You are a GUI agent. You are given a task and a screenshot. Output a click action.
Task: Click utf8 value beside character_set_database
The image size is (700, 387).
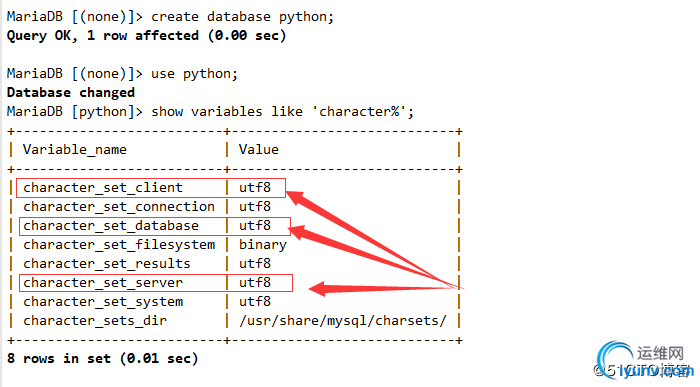(x=254, y=225)
